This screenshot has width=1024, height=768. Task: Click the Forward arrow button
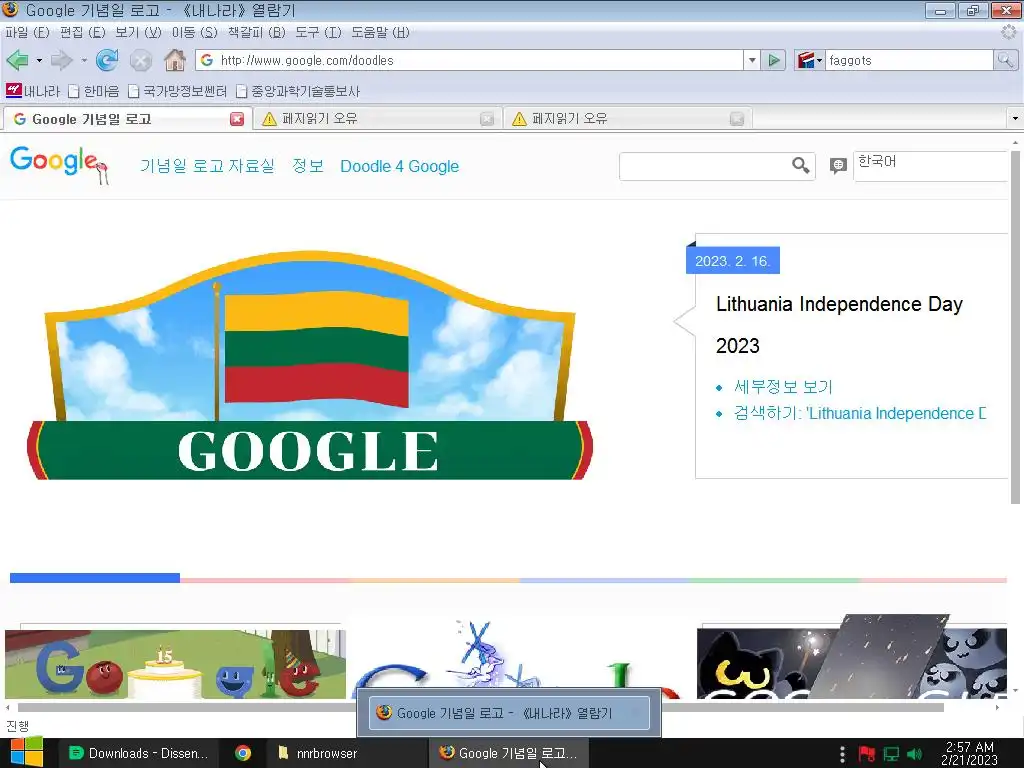pos(61,60)
